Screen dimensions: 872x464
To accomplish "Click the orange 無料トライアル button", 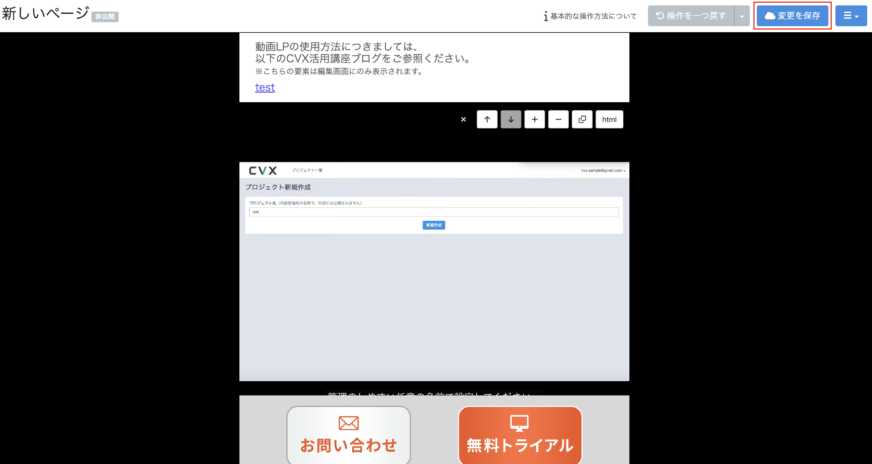I will click(520, 436).
